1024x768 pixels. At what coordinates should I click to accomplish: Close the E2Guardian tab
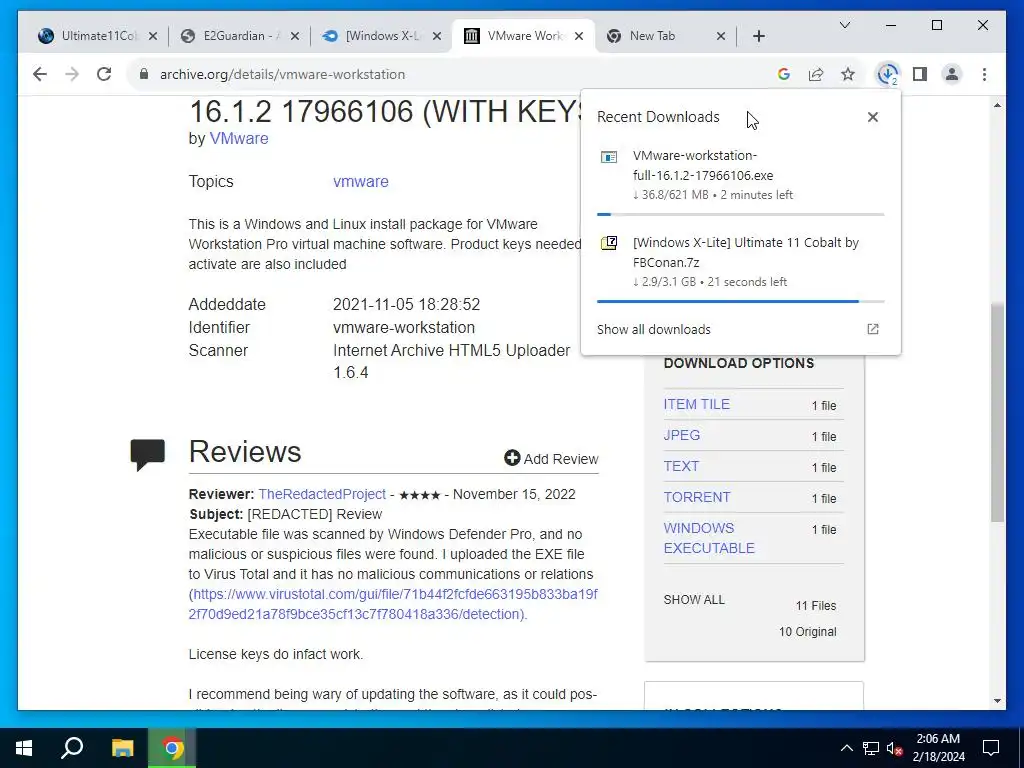tap(295, 36)
